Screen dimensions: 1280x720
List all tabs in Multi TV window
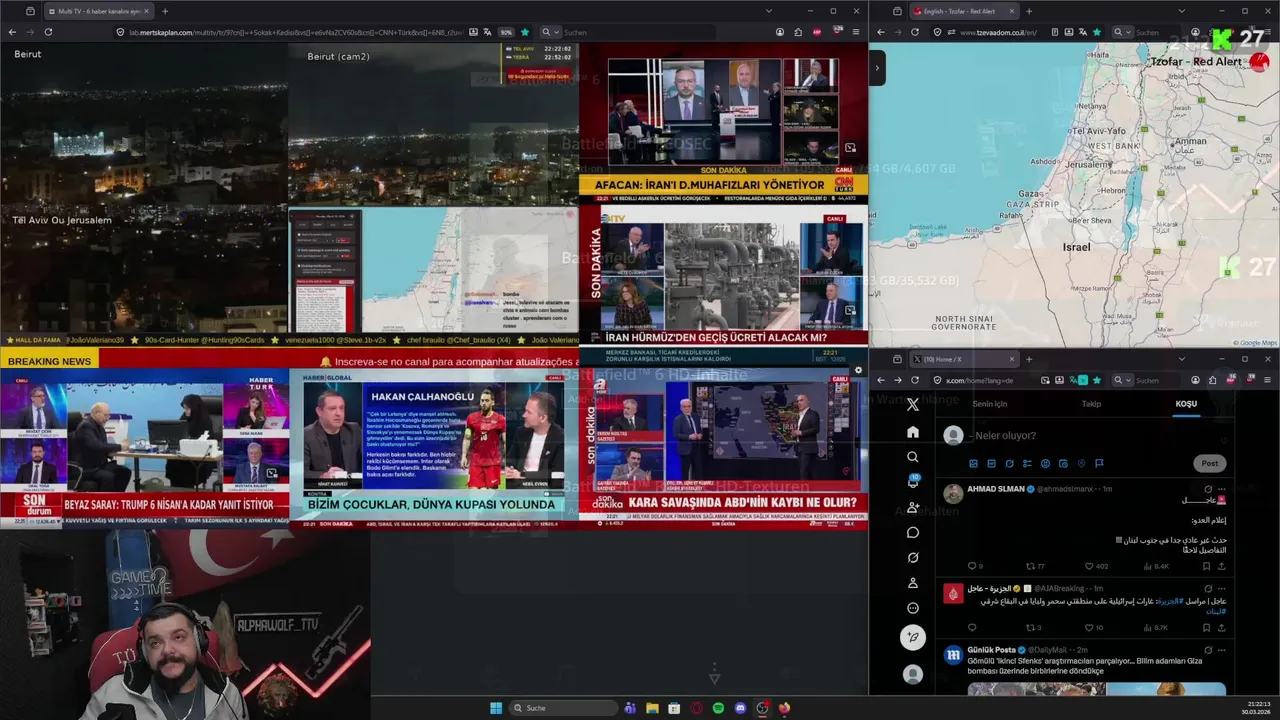click(768, 11)
